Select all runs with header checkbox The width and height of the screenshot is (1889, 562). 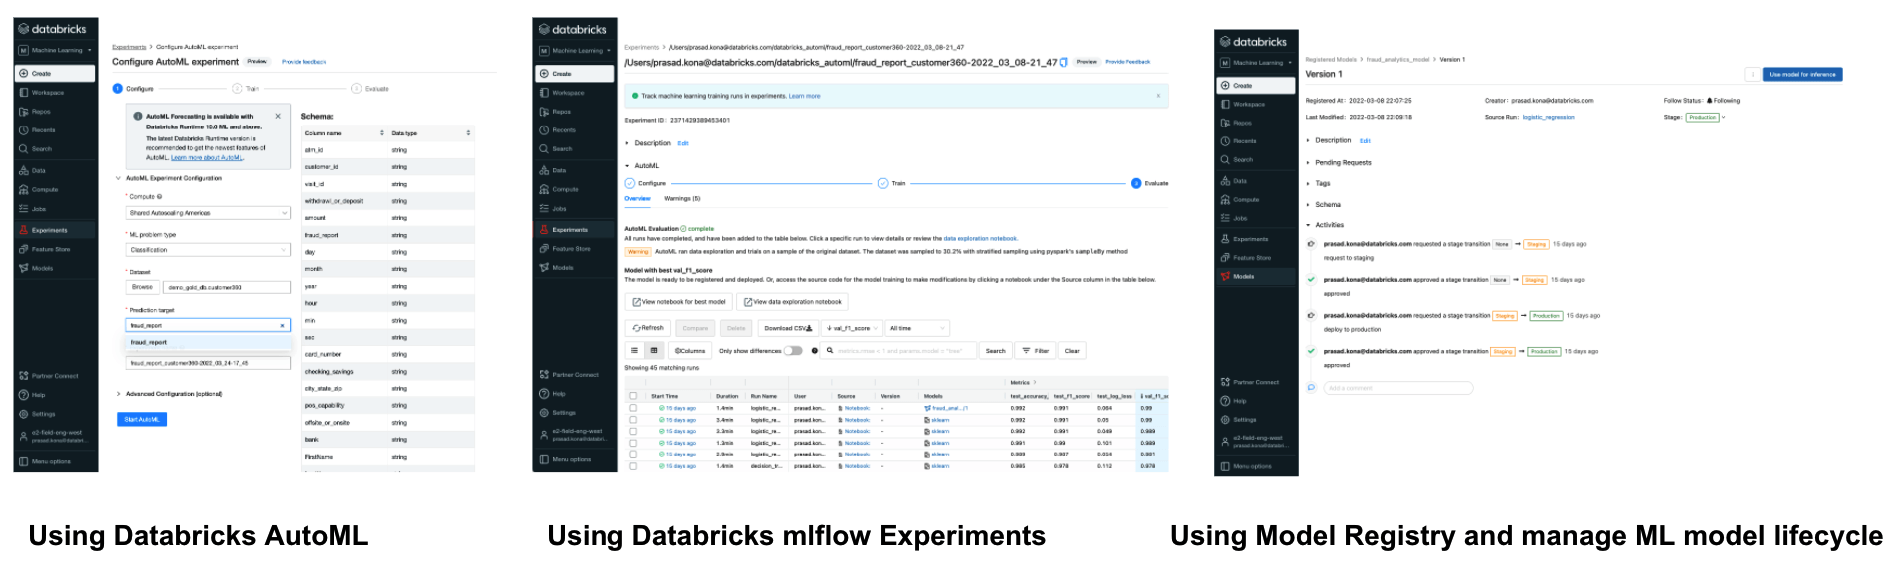[x=633, y=396]
